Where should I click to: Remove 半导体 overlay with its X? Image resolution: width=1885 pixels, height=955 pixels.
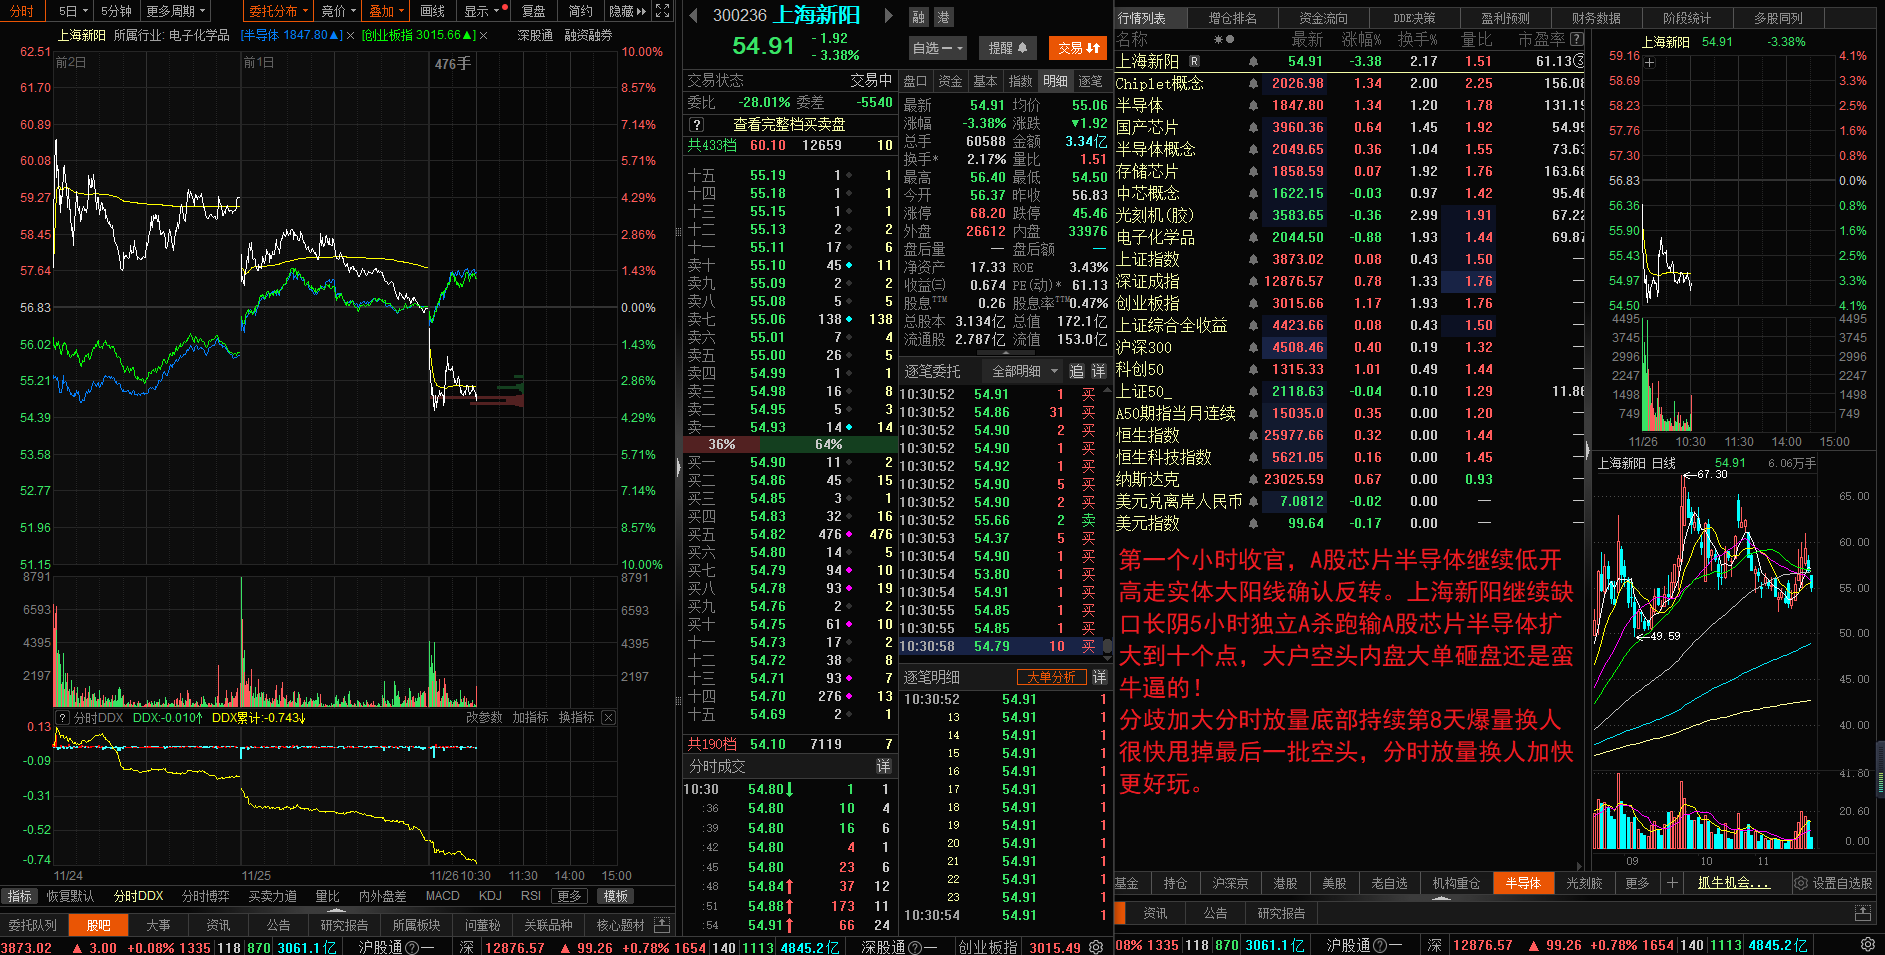coord(350,35)
